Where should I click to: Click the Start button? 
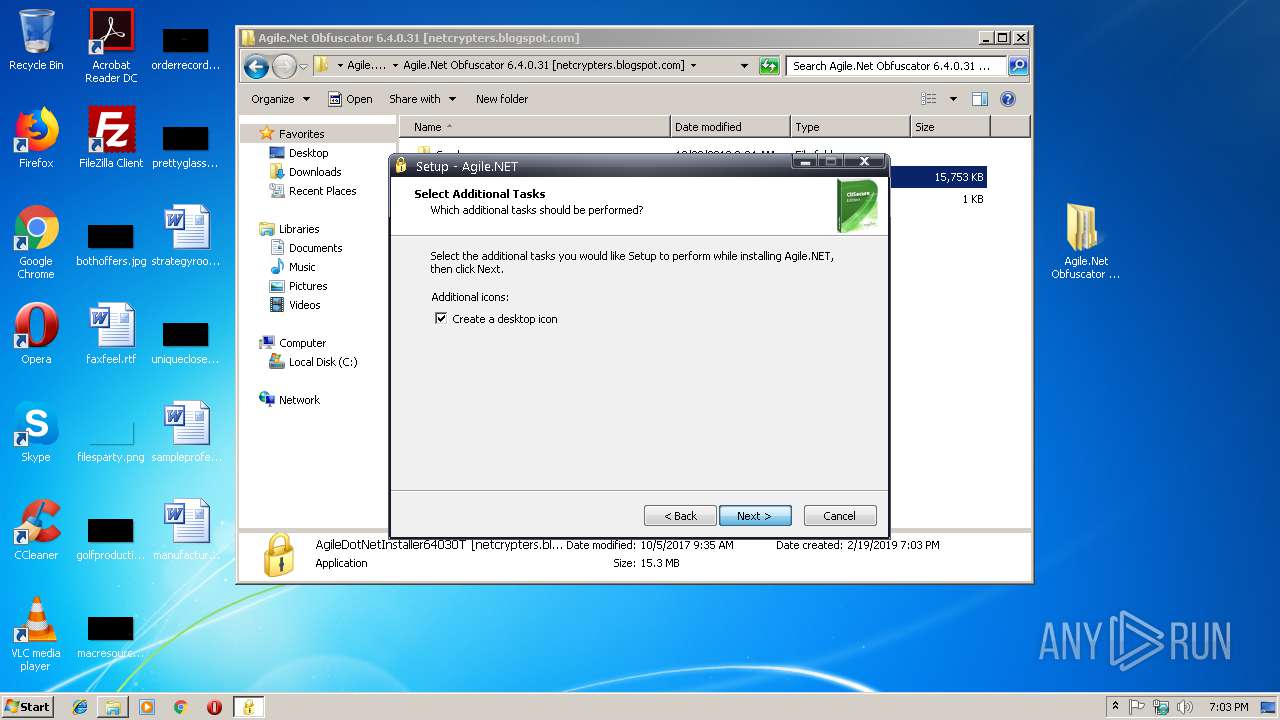coord(28,706)
